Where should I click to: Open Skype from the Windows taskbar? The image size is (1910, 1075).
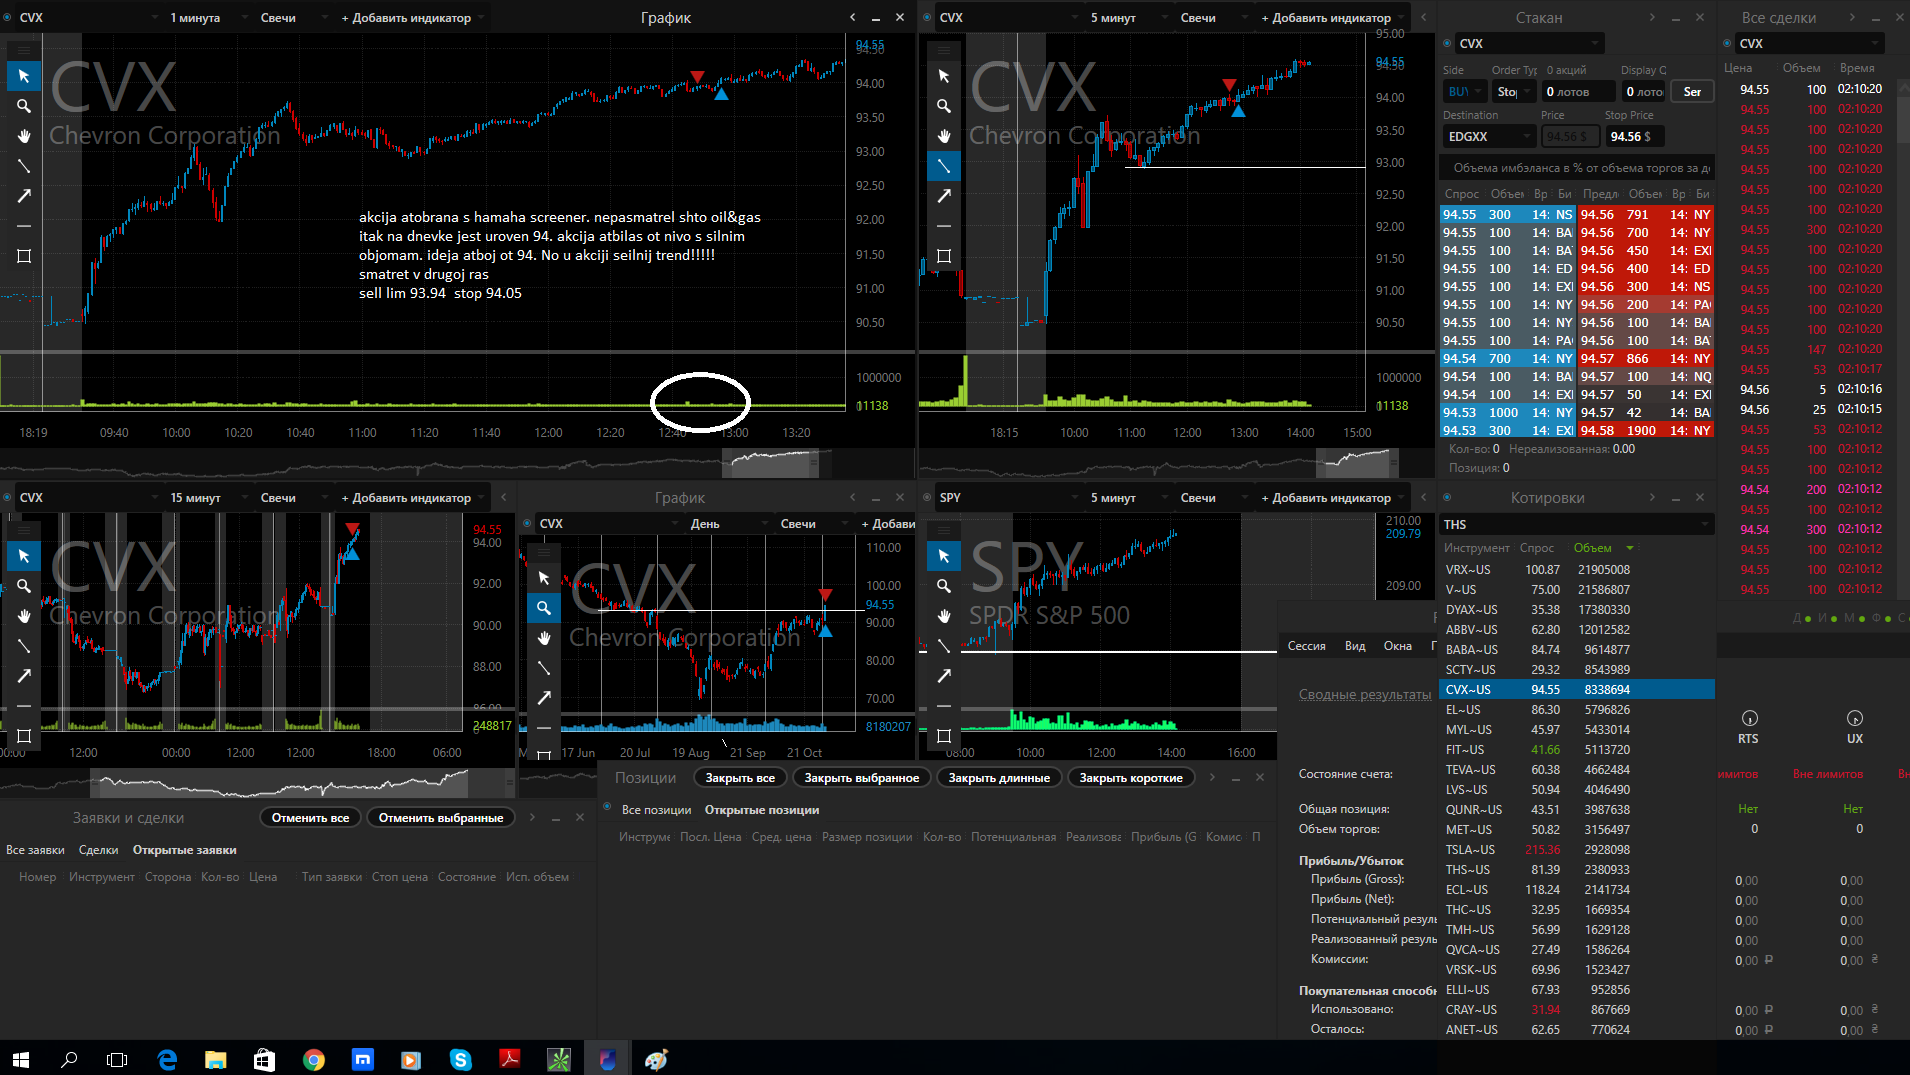(x=460, y=1059)
